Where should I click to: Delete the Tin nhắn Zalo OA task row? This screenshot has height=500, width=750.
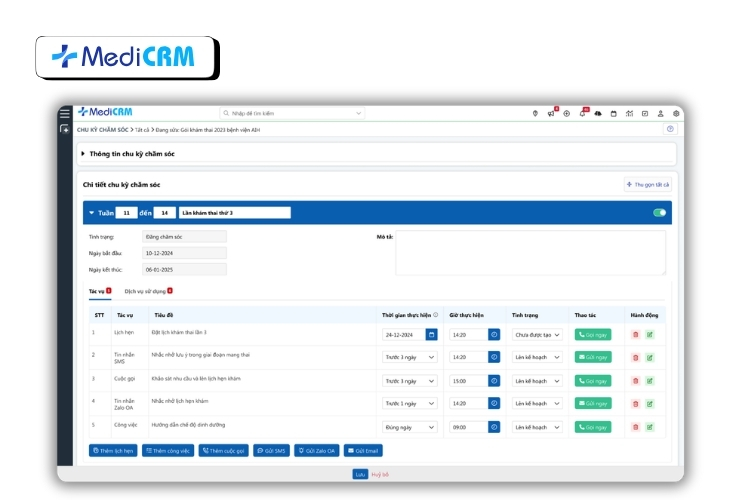pyautogui.click(x=636, y=404)
